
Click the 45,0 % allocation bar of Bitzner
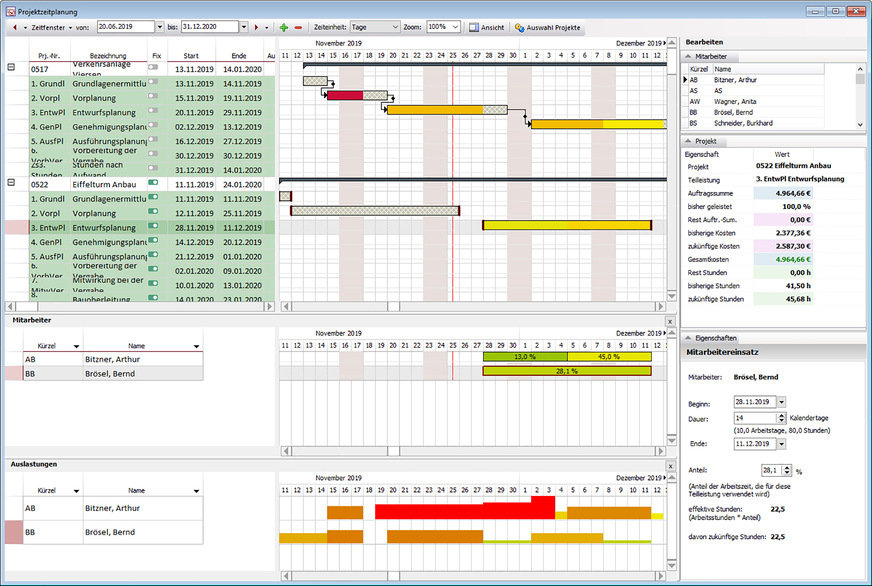(x=609, y=357)
